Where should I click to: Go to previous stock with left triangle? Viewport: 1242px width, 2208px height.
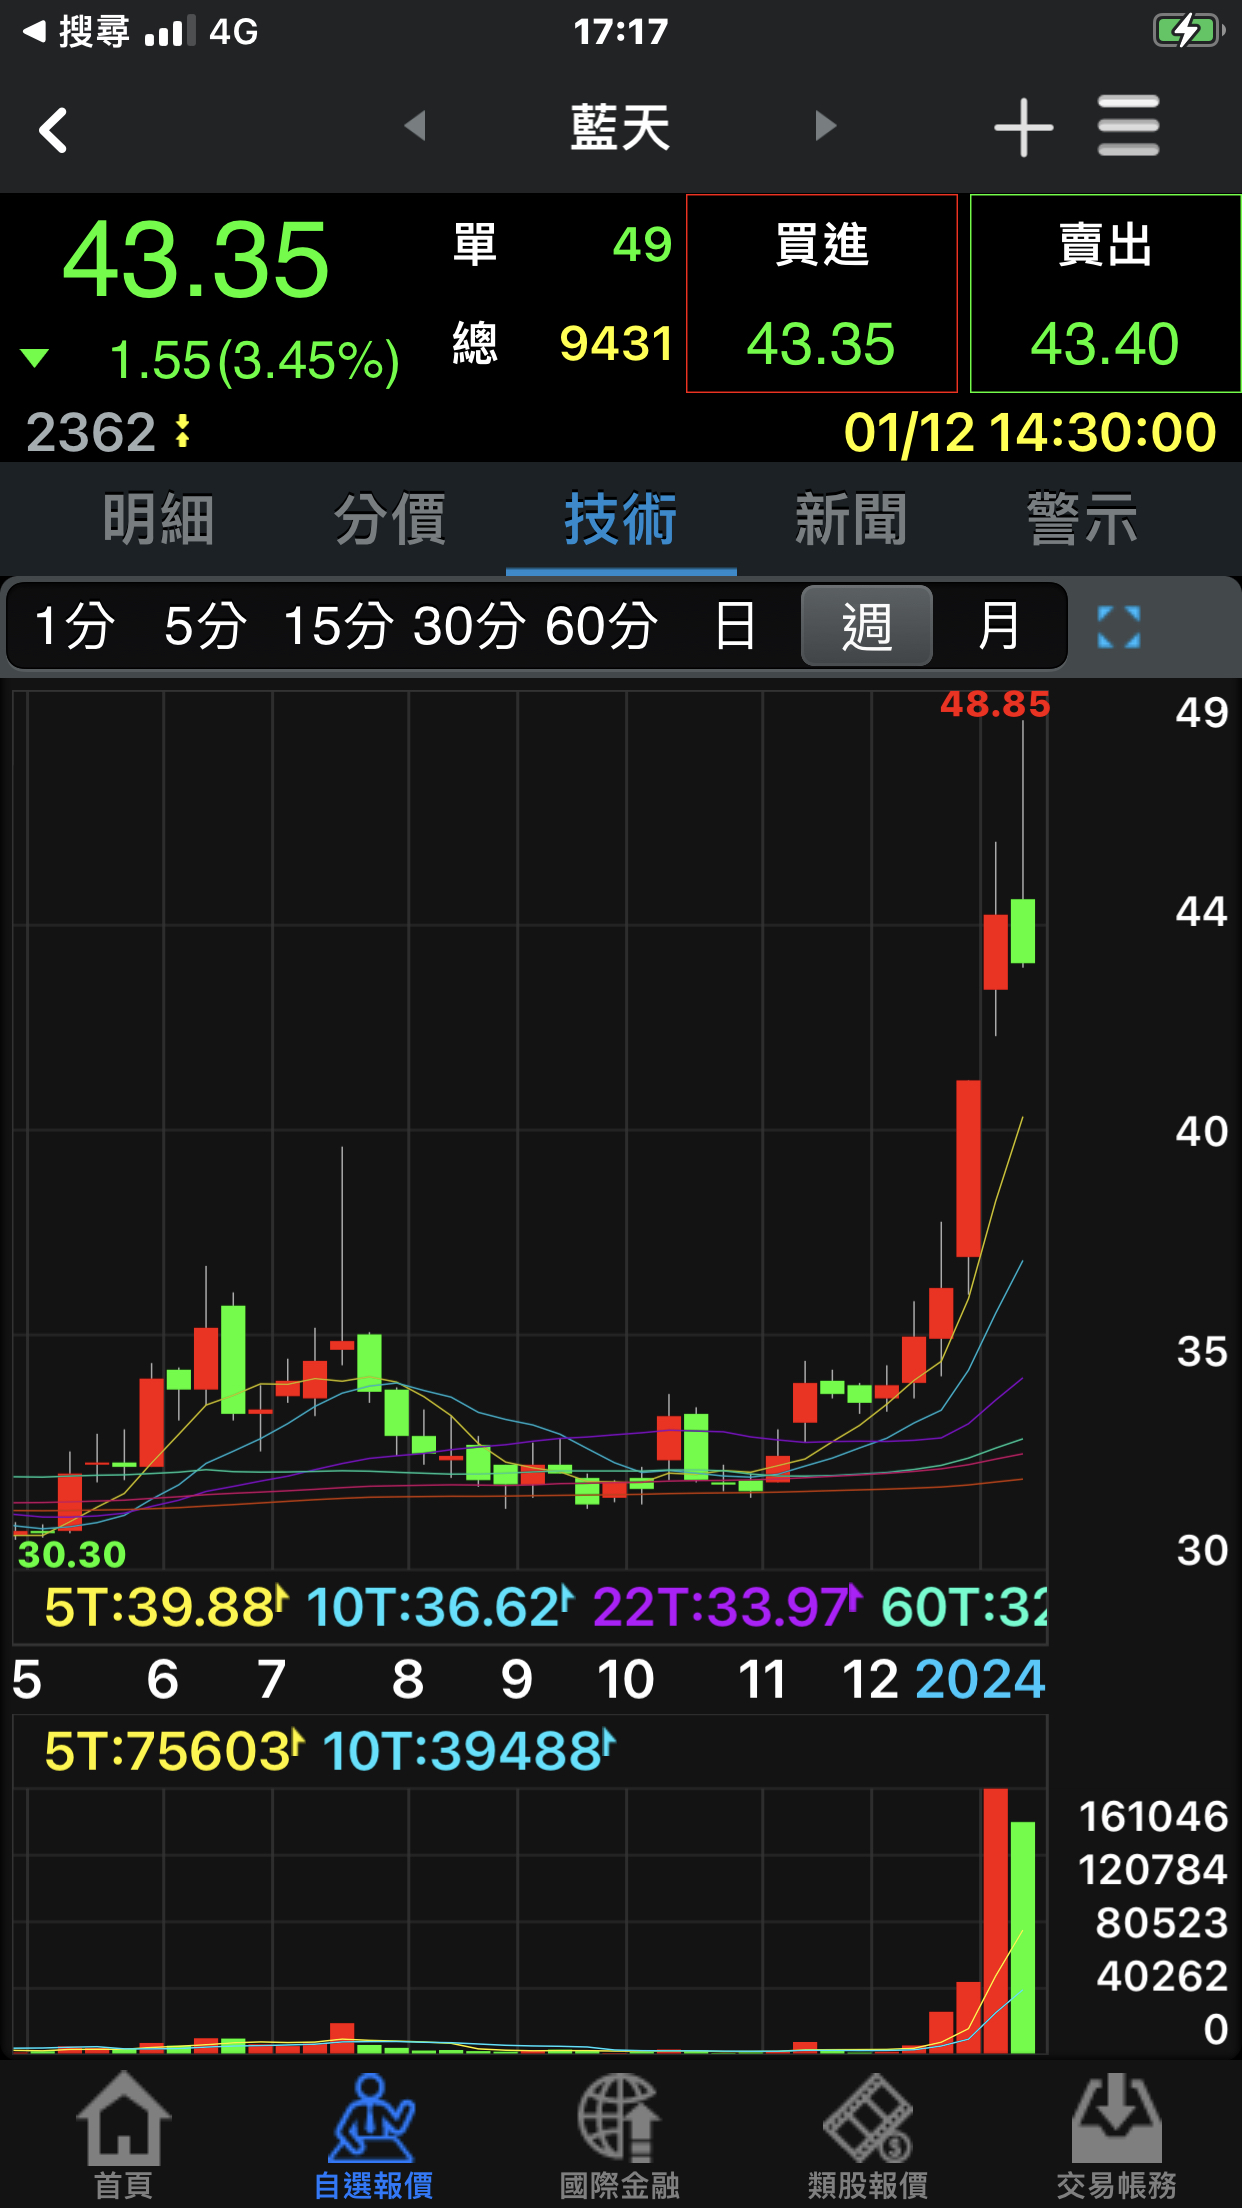pyautogui.click(x=415, y=126)
